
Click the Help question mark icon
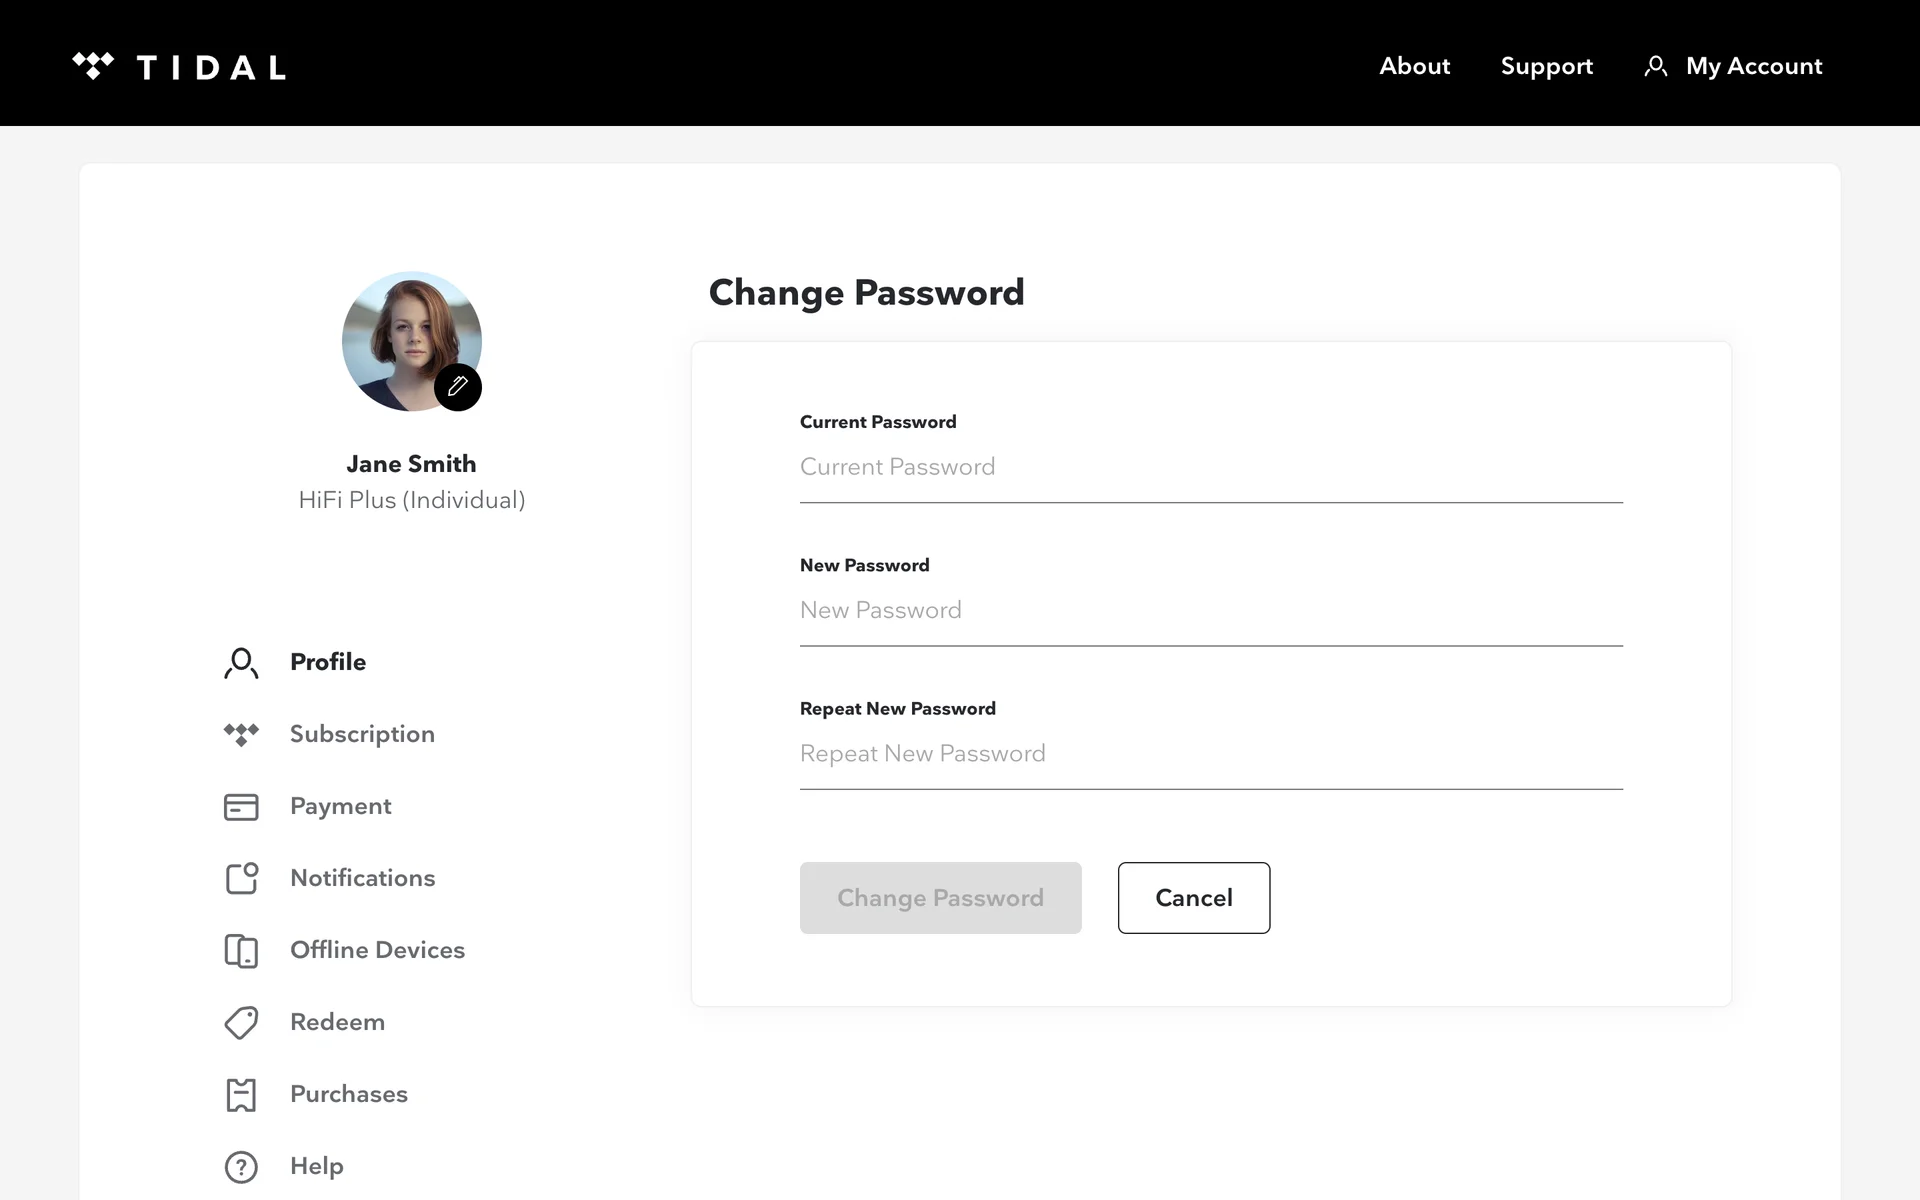(x=241, y=1167)
